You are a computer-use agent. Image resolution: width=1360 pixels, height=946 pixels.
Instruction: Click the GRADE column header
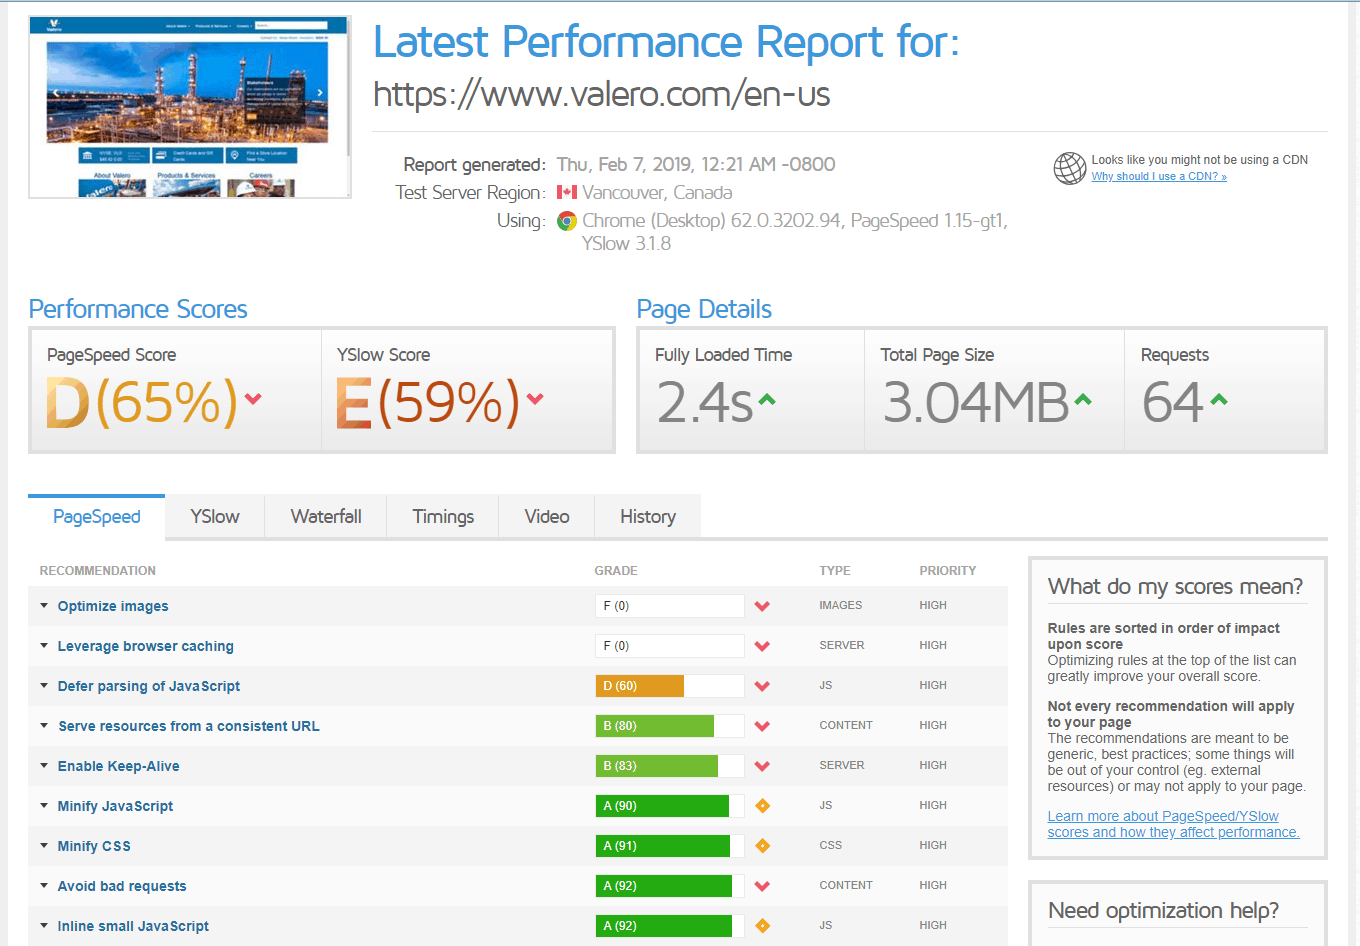(x=616, y=571)
